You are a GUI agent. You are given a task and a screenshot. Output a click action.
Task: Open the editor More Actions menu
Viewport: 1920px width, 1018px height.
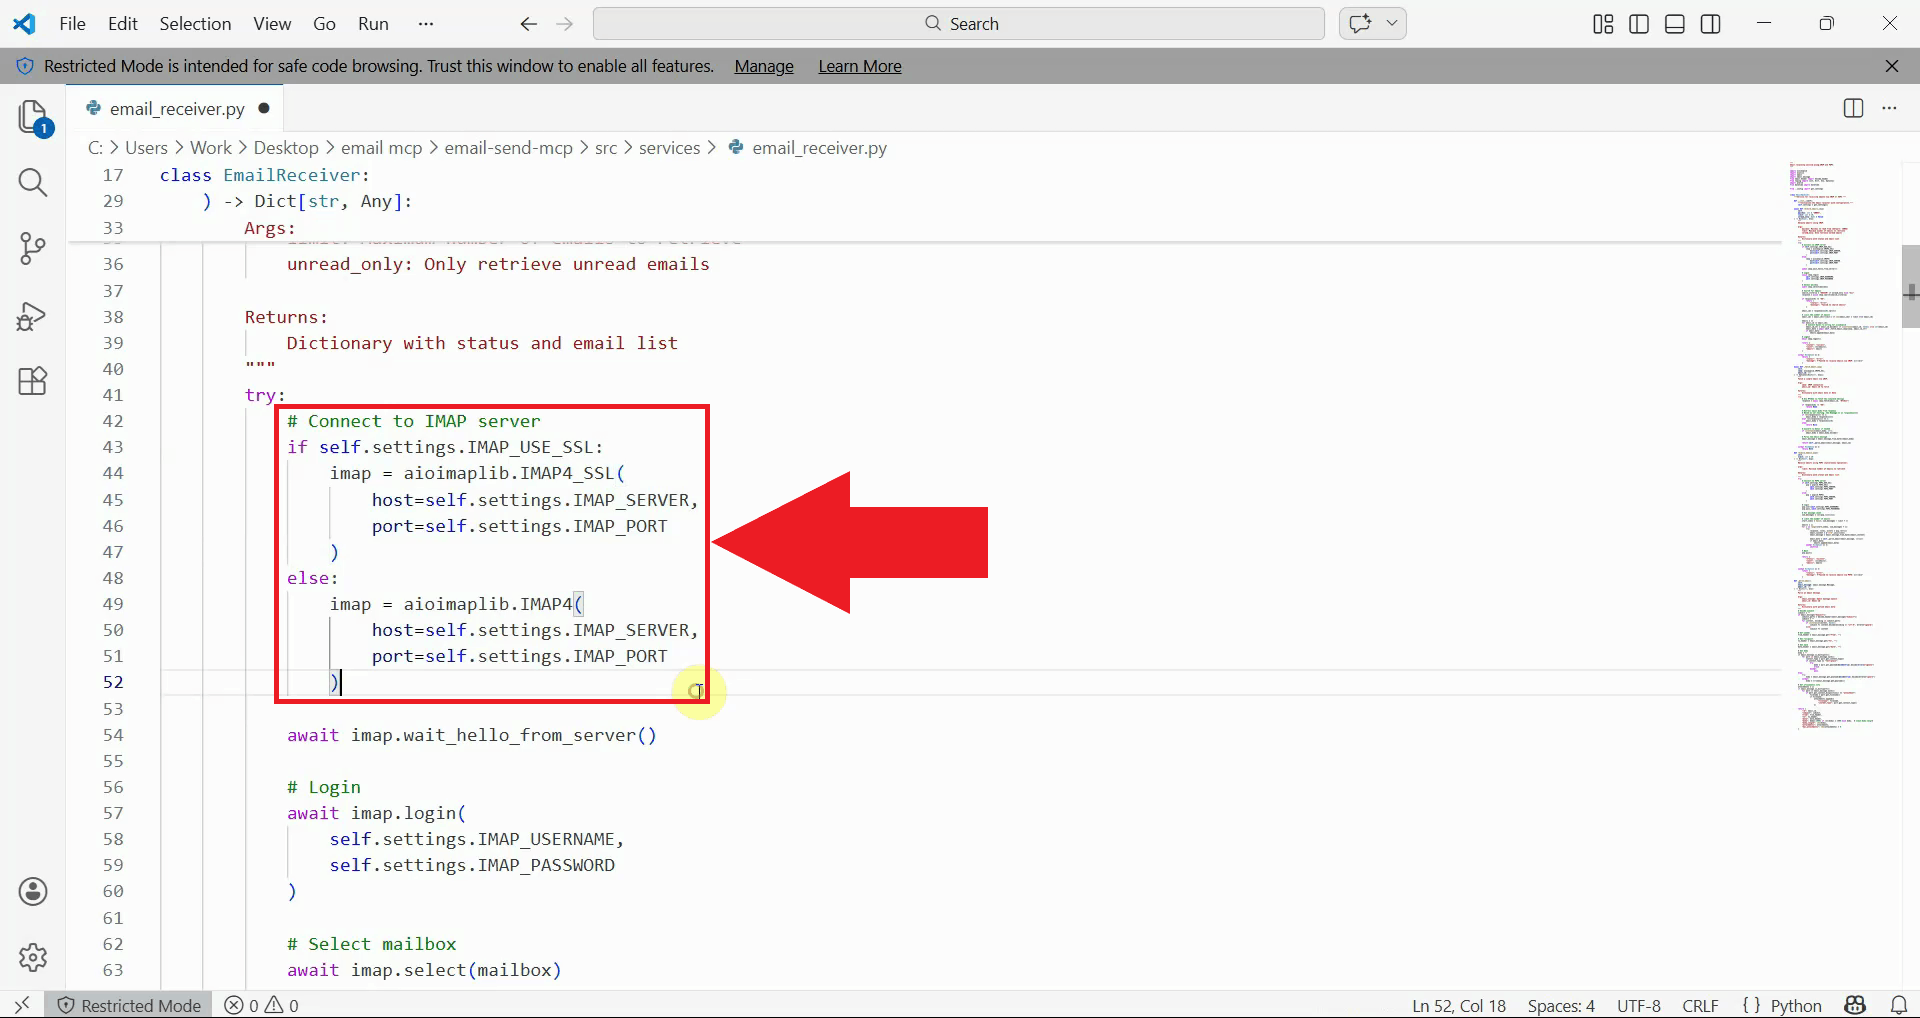pyautogui.click(x=1890, y=108)
